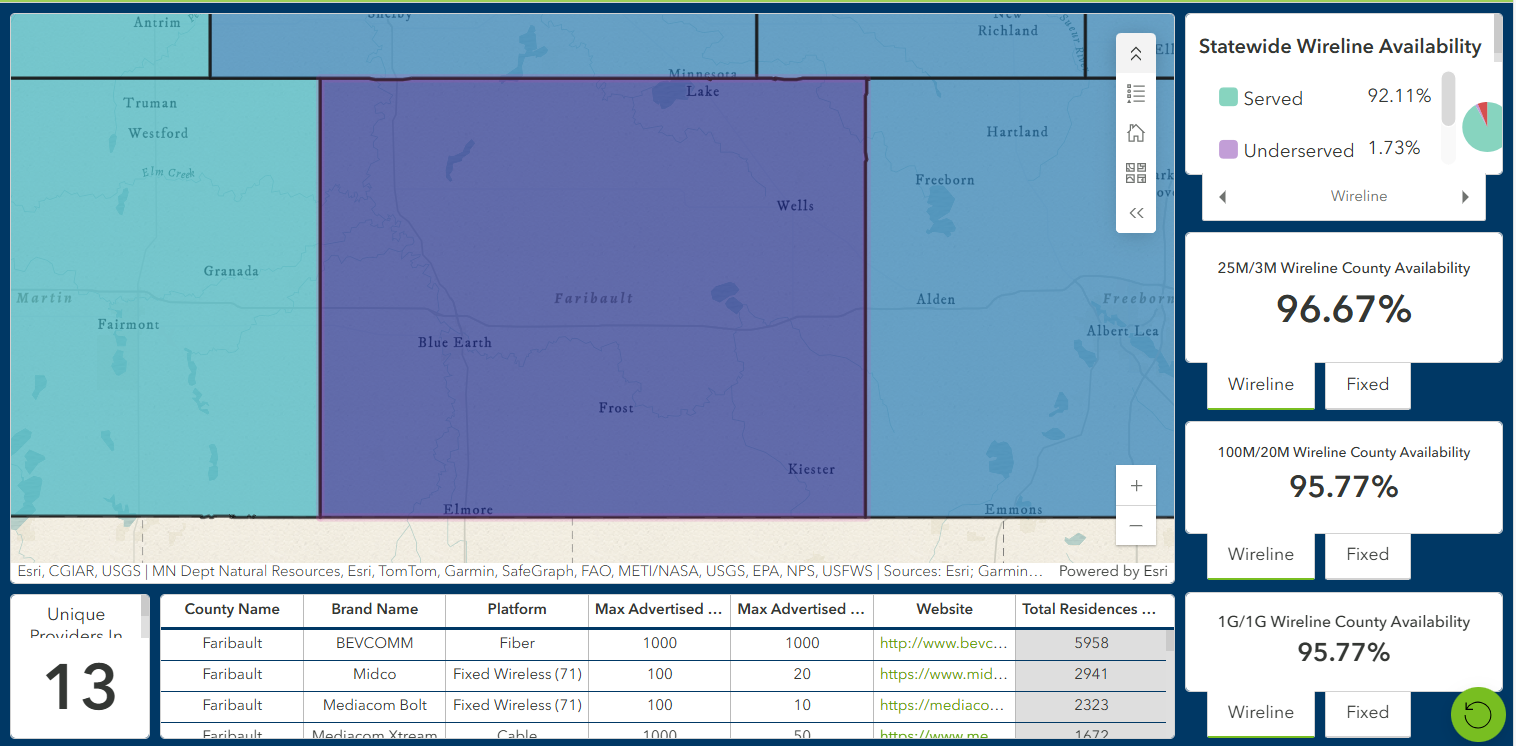The image size is (1516, 746).
Task: Go to previous statewide availability view
Action: (1223, 197)
